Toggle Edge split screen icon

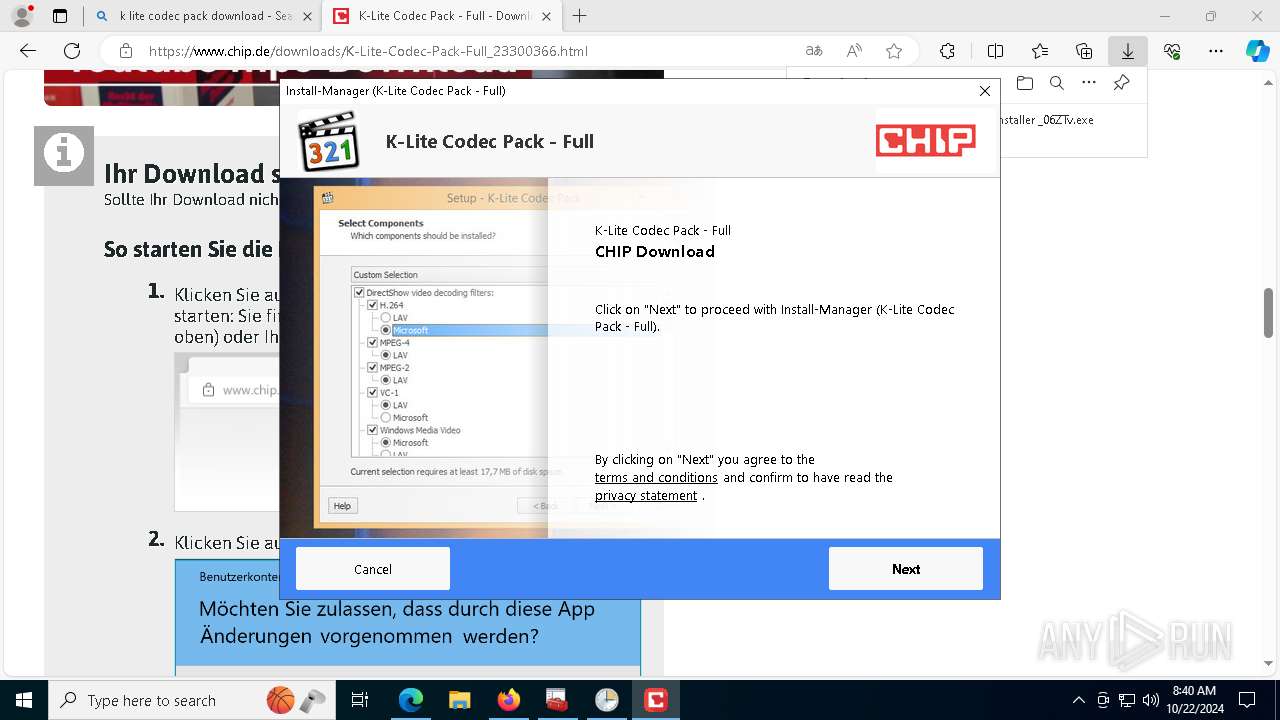(x=995, y=51)
